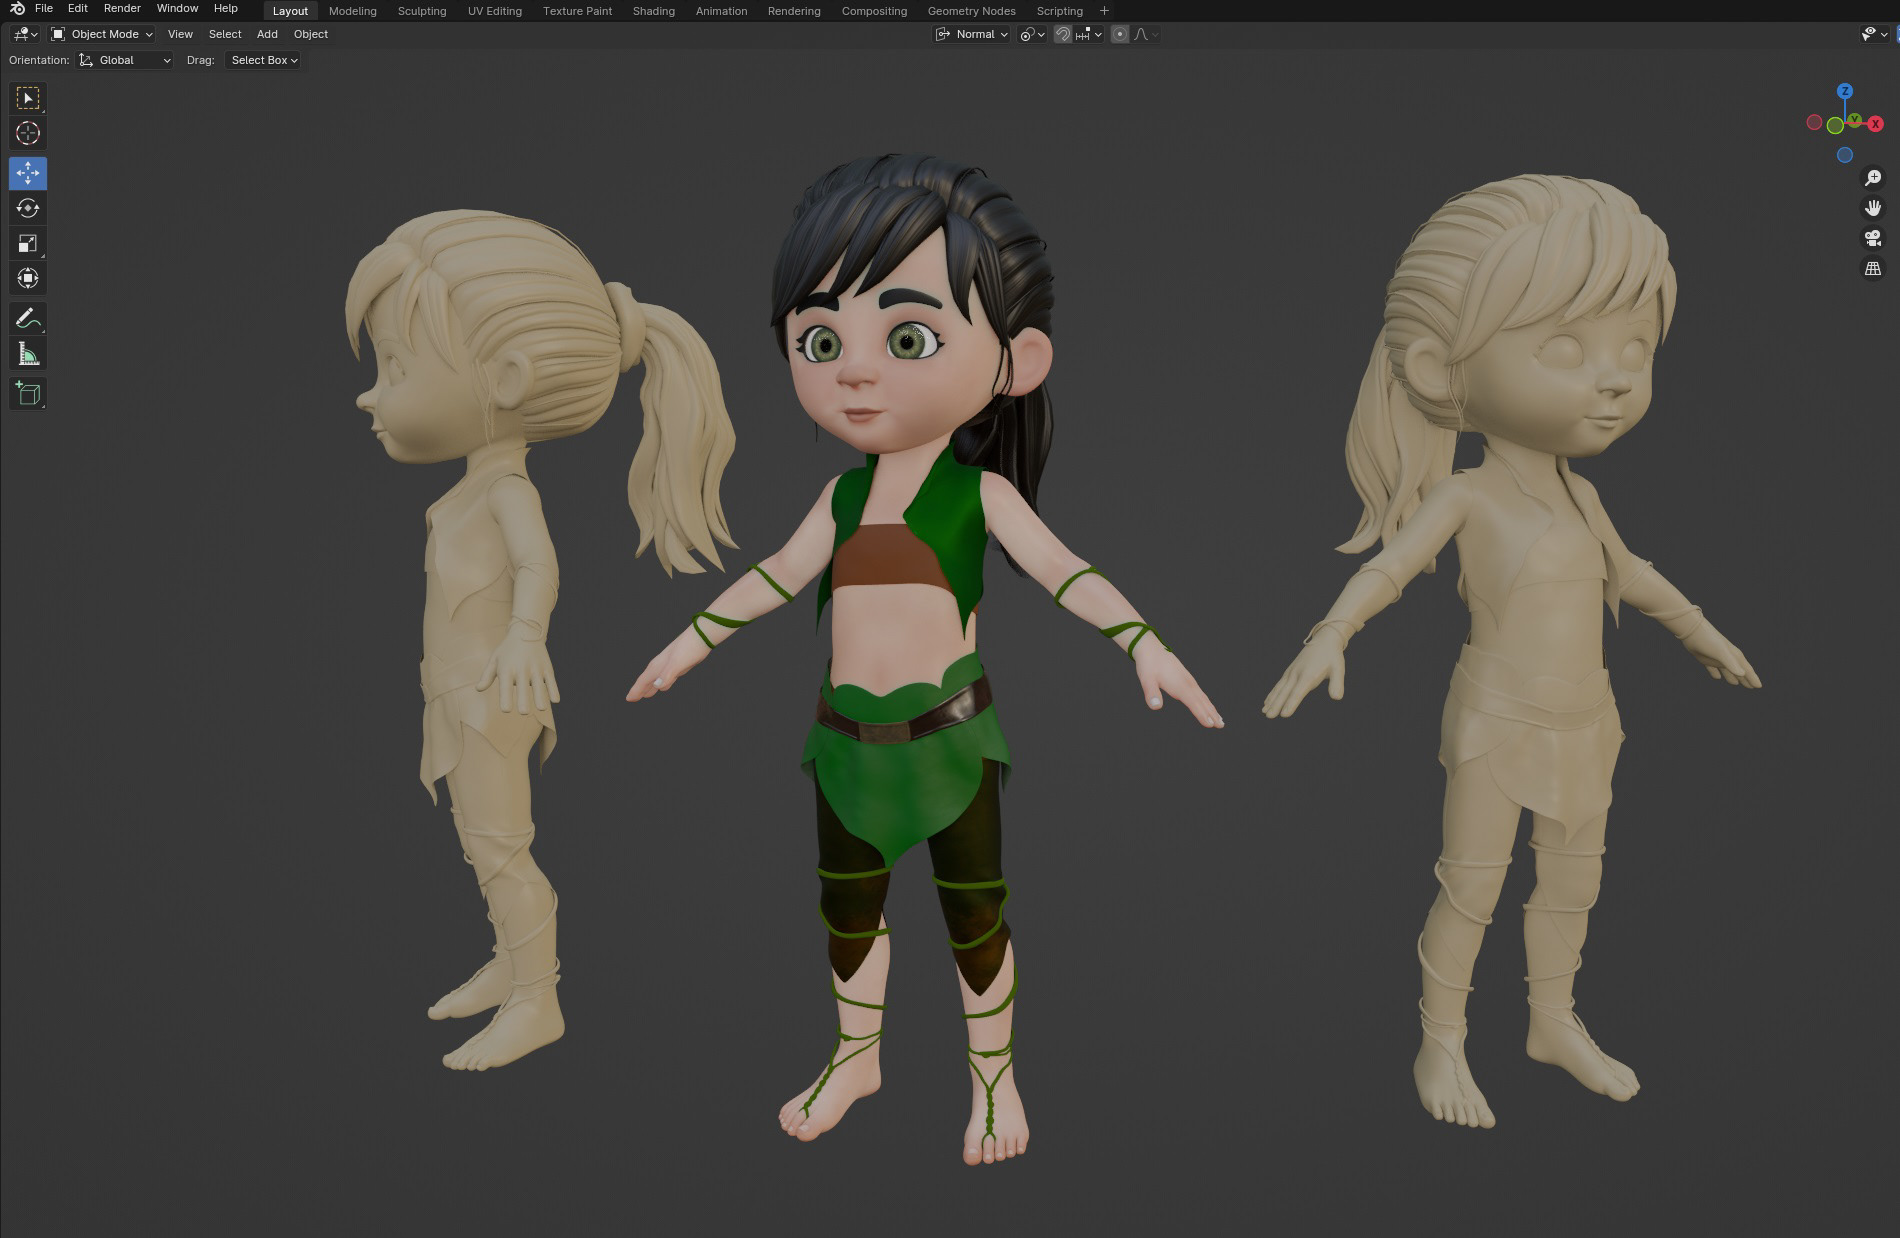
Task: Switch to the Rendering workspace tab
Action: coord(794,11)
